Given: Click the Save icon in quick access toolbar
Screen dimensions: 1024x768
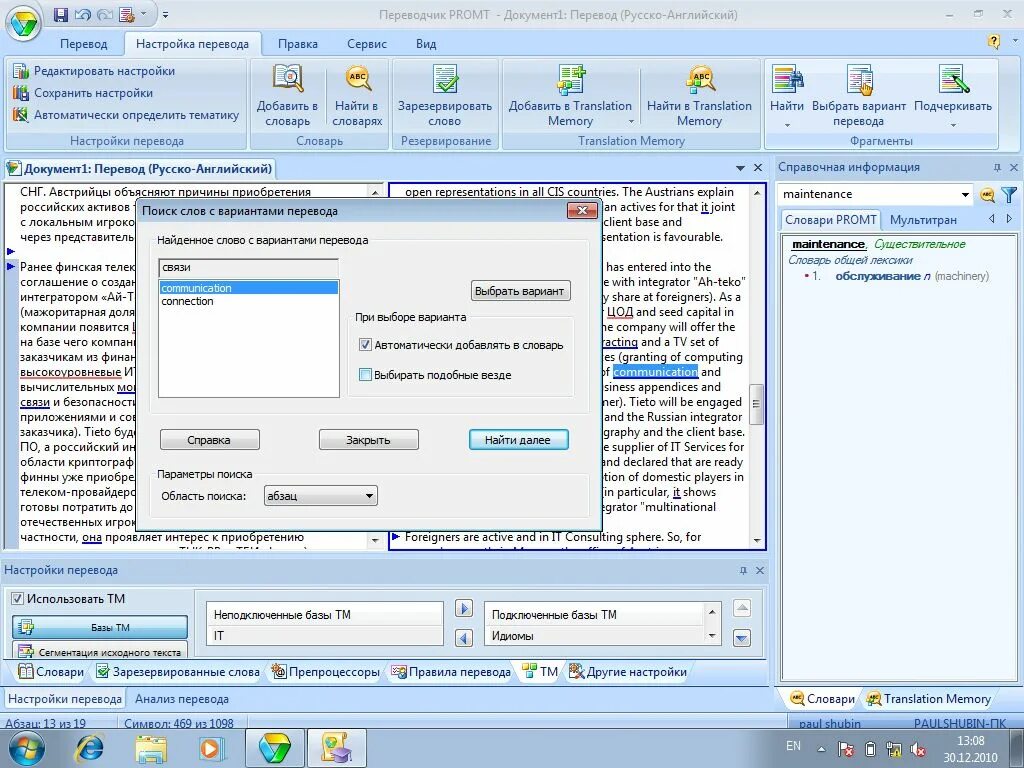Looking at the screenshot, I should (60, 14).
